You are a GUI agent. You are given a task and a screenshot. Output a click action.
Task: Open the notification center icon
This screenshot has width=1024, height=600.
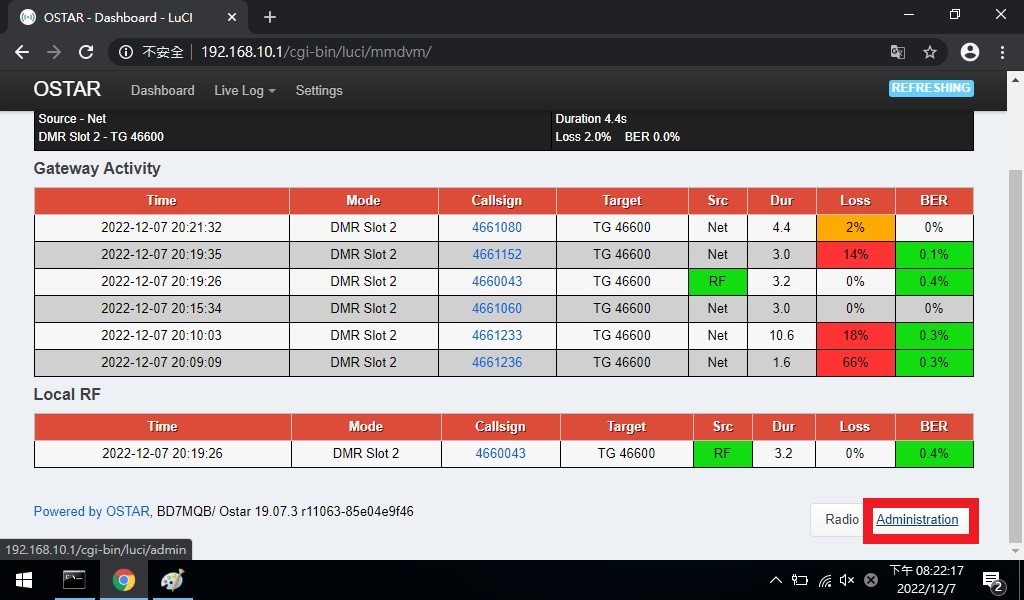tap(993, 580)
